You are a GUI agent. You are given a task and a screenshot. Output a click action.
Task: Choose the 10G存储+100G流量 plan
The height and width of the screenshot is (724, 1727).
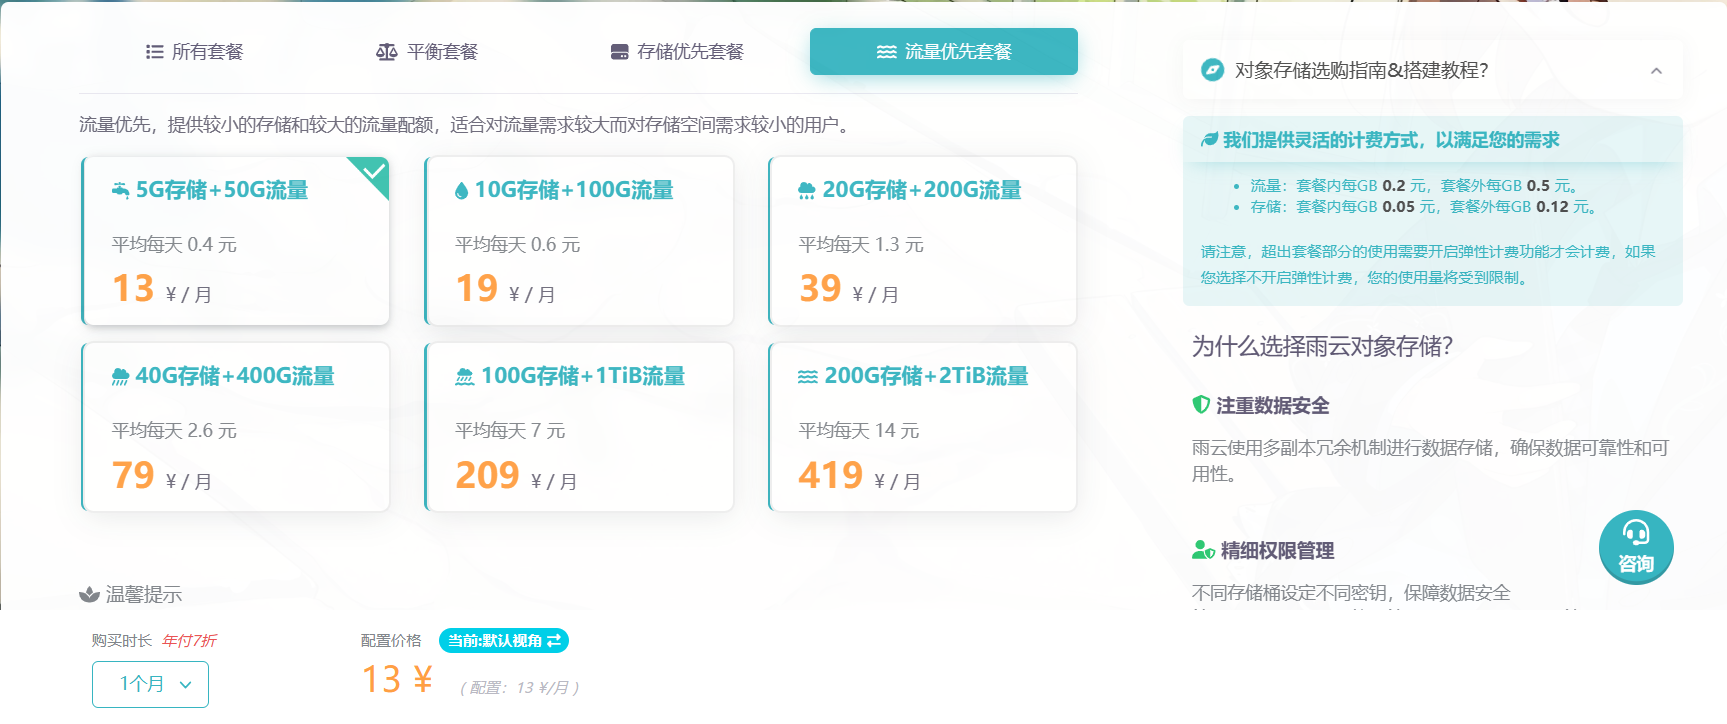click(579, 241)
